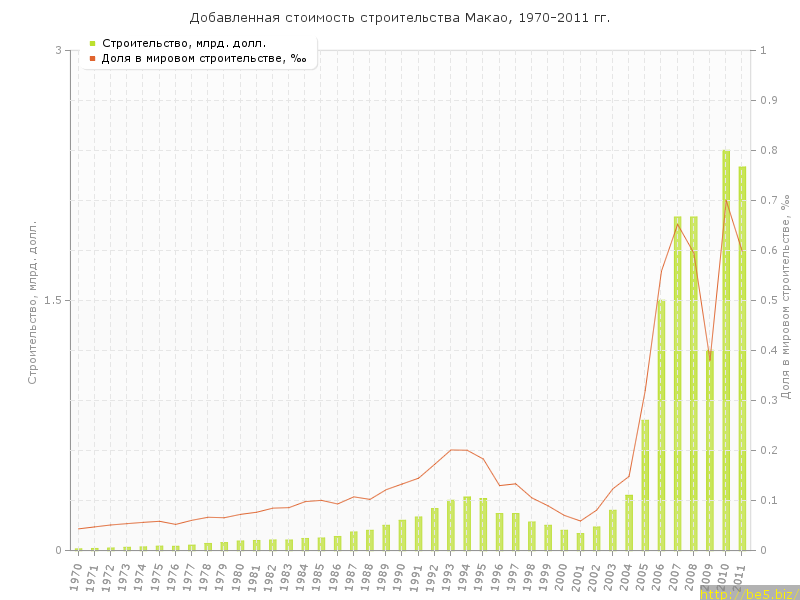Screen dimensions: 800x600
Task: Click the orange line peak at 2010
Action: tap(726, 200)
